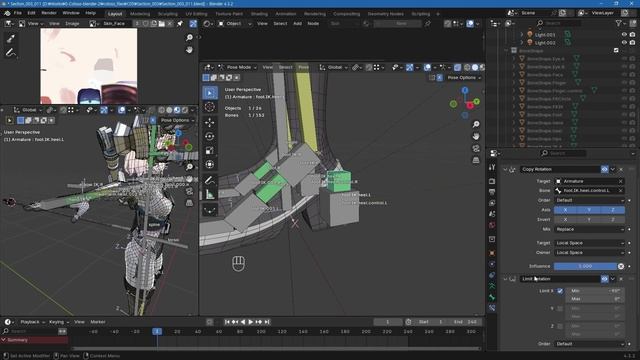Activate the Transform tool in the main viewport

[x=210, y=164]
